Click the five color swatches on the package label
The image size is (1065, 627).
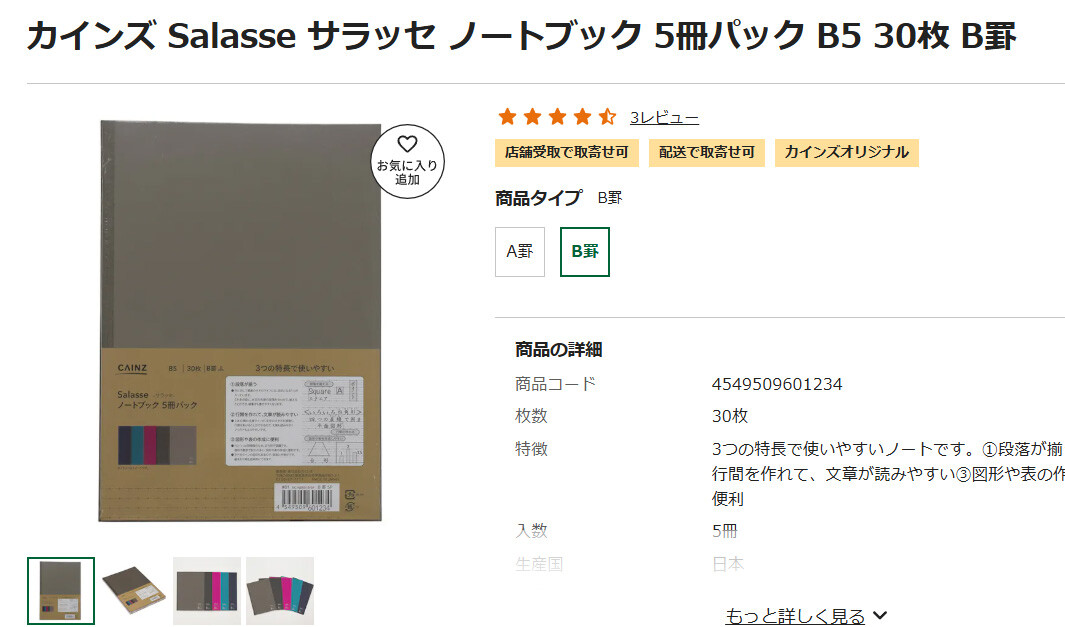pos(157,446)
